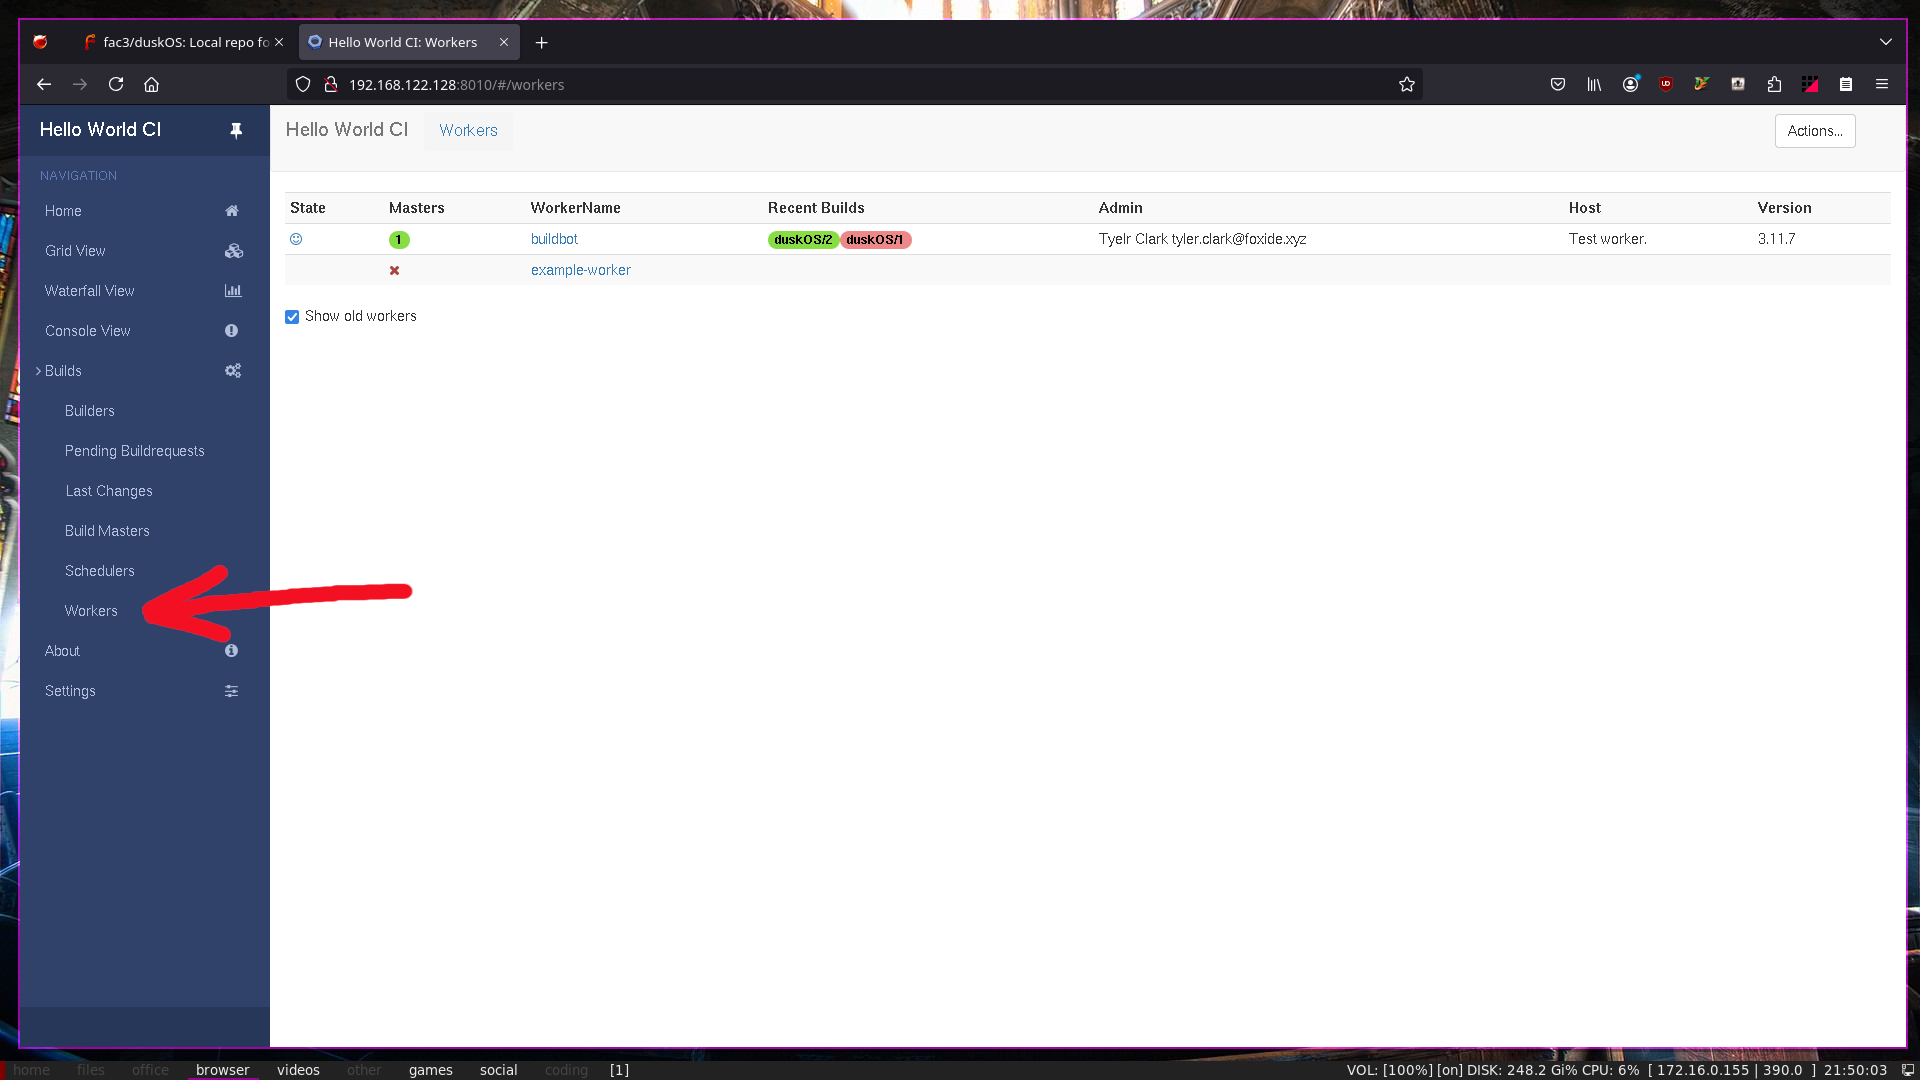Go back with the browser back arrow

pos(44,85)
